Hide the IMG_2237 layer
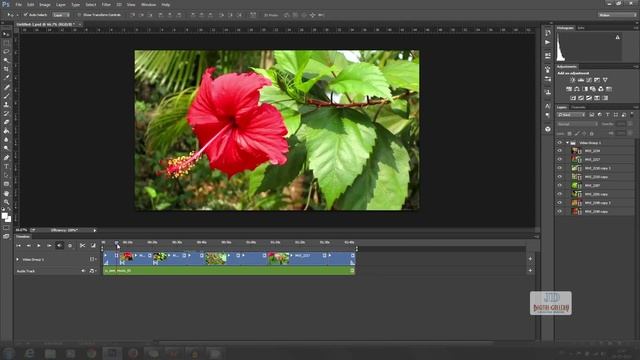 [560, 160]
